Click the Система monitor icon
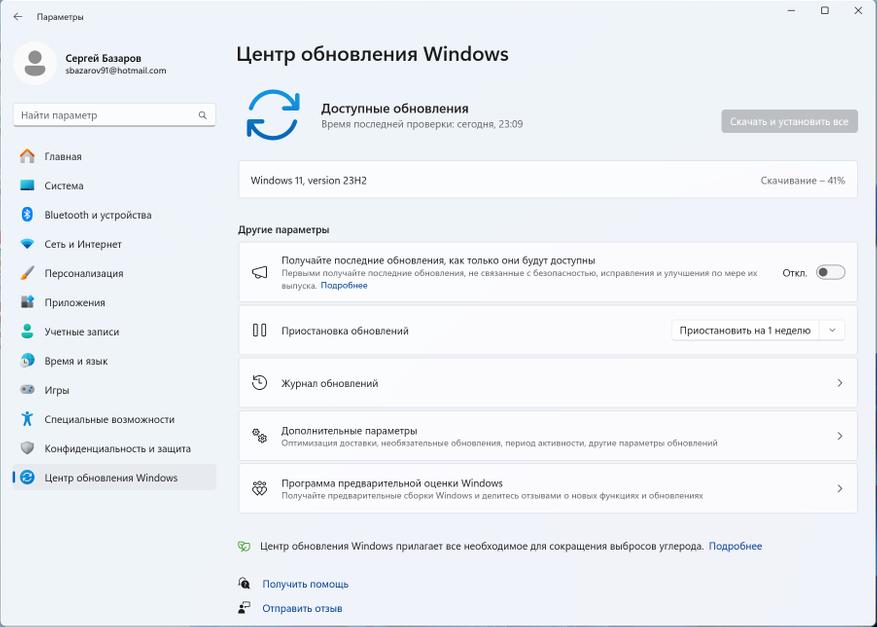 27,185
